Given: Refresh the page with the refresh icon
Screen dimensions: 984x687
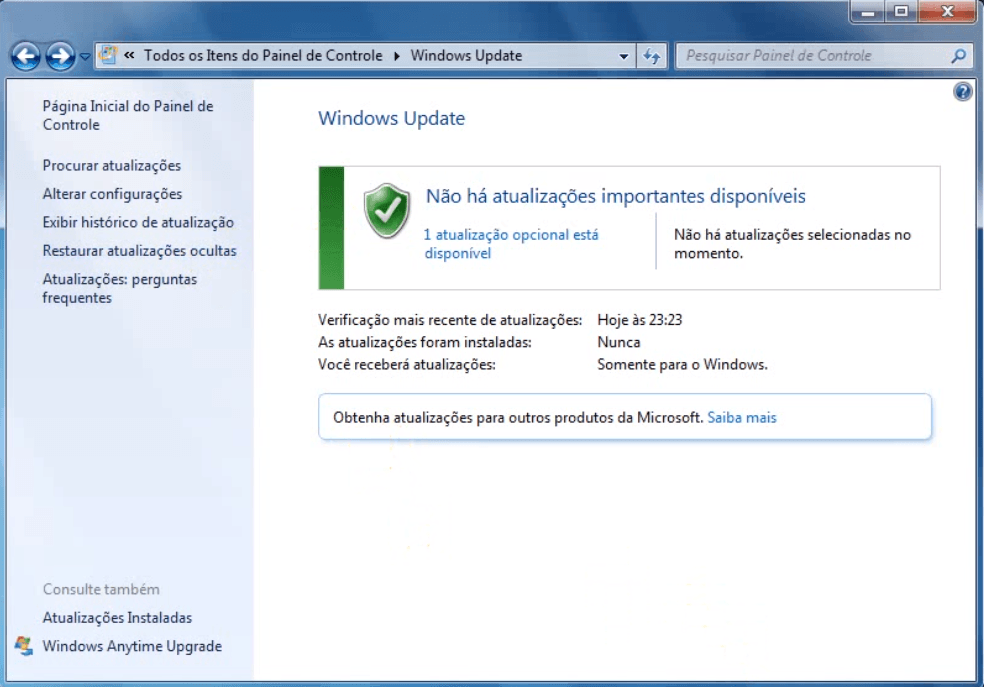Looking at the screenshot, I should 651,56.
